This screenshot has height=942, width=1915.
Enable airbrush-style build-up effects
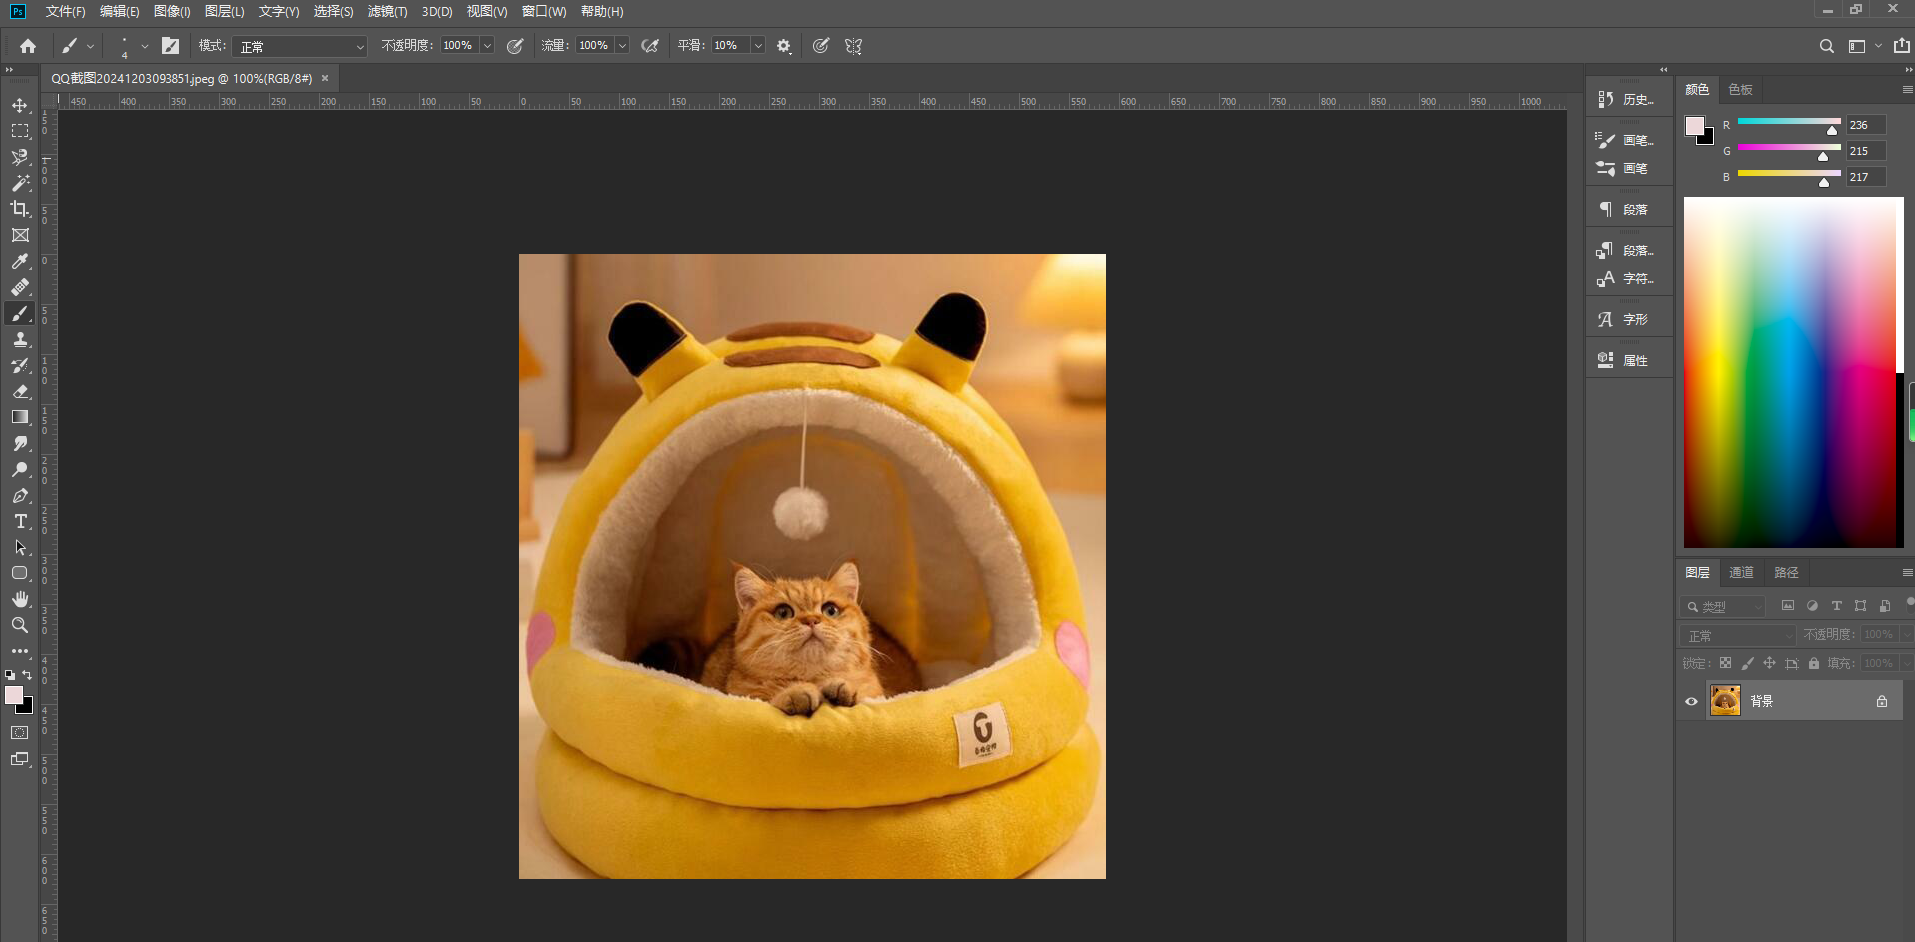tap(650, 46)
